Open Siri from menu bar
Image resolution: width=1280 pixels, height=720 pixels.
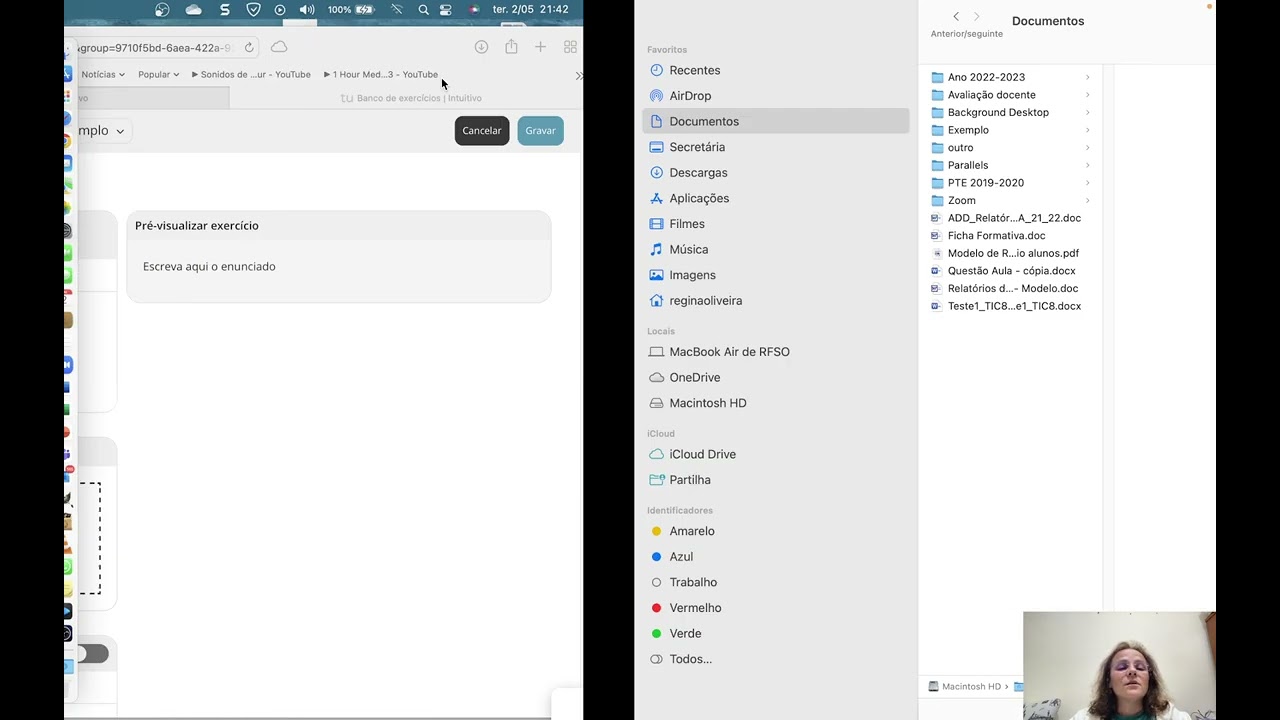[x=473, y=10]
